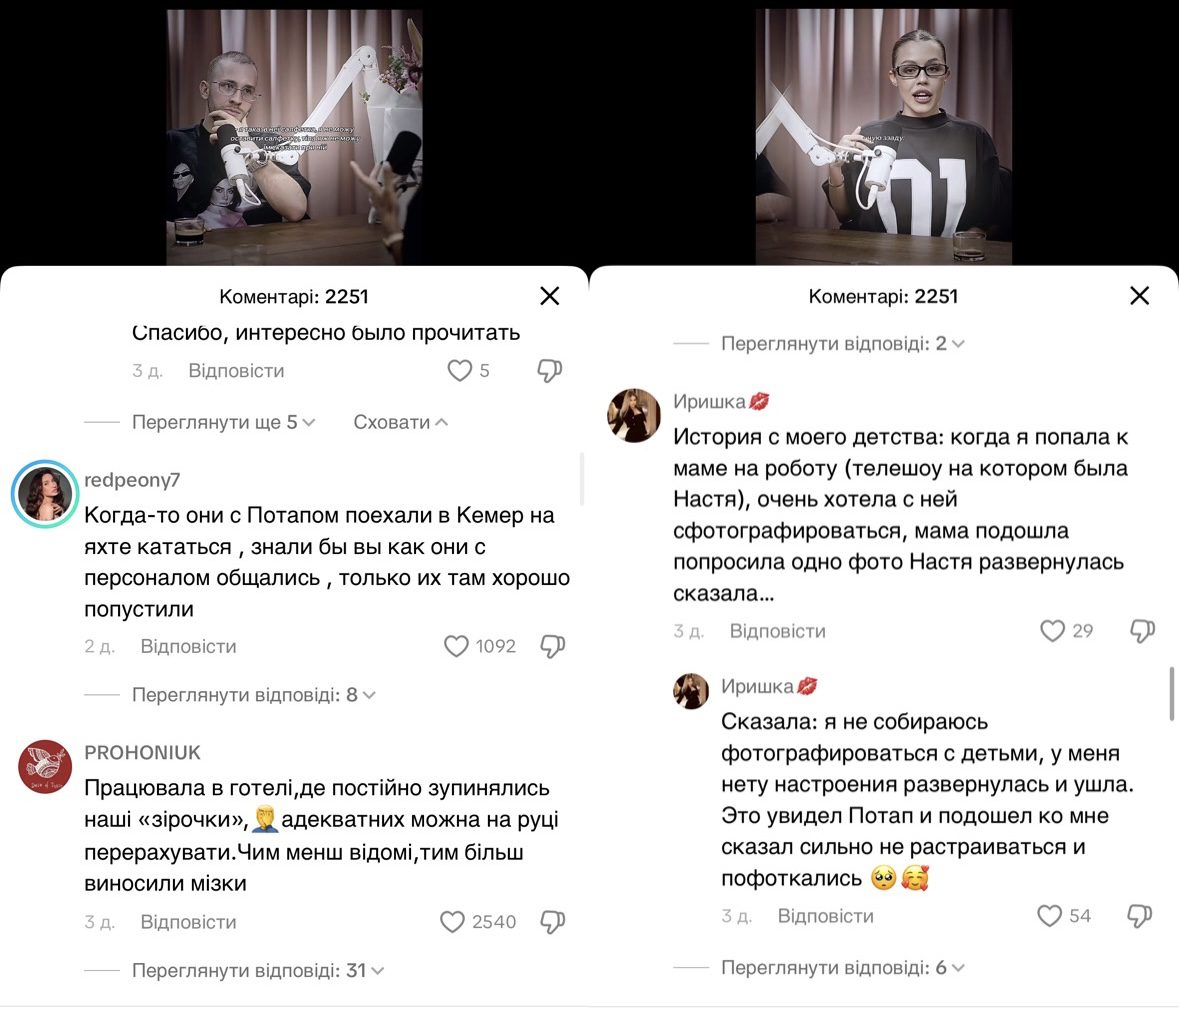Dislike PROHONIUK's comment about the hotel
1179x1010 pixels.
(552, 923)
